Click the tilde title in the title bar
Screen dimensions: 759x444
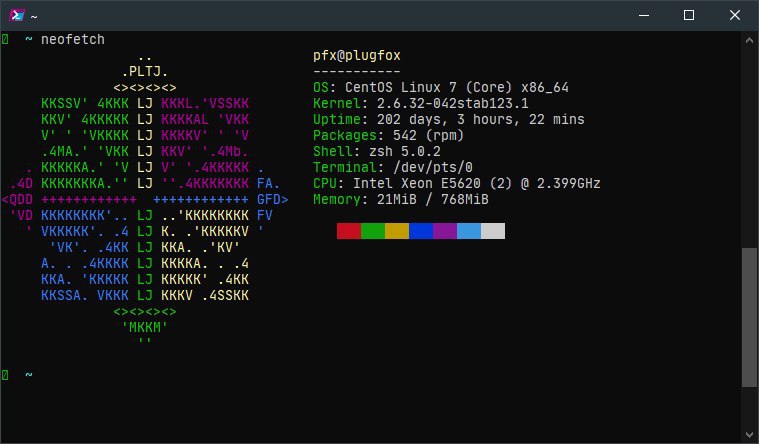pos(34,16)
